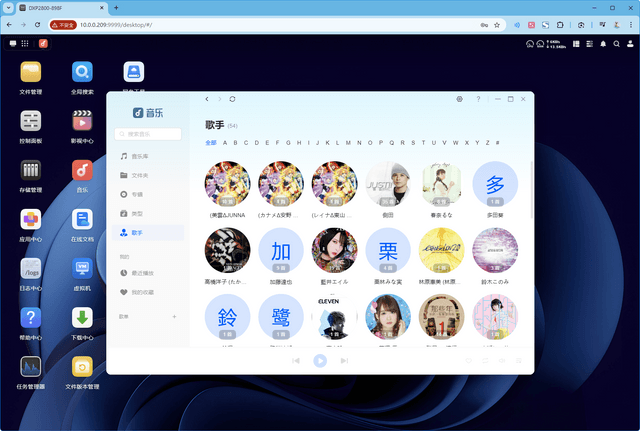
Task: Open music app settings gear
Action: [x=460, y=99]
